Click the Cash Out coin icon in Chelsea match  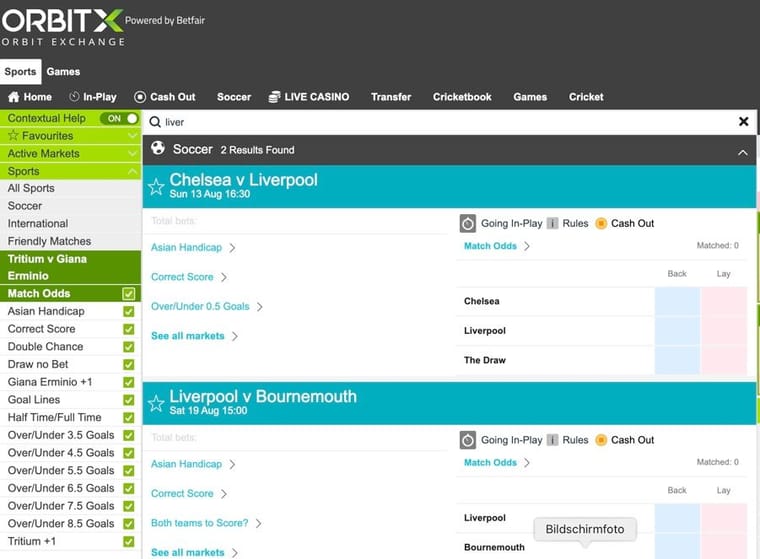(601, 224)
